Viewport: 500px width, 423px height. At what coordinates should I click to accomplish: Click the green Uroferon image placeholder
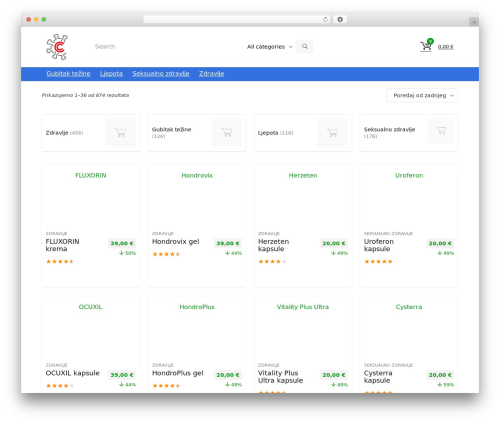[409, 175]
